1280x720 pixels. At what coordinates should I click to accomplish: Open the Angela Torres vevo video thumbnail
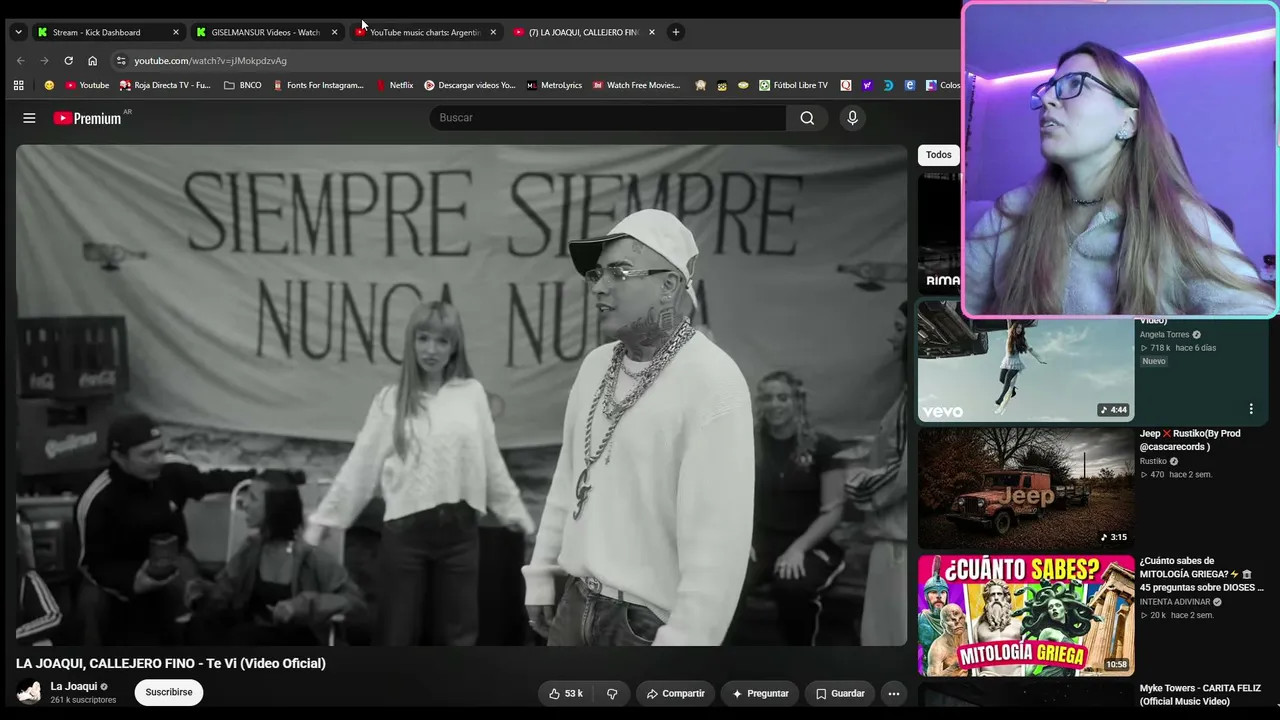click(1026, 361)
